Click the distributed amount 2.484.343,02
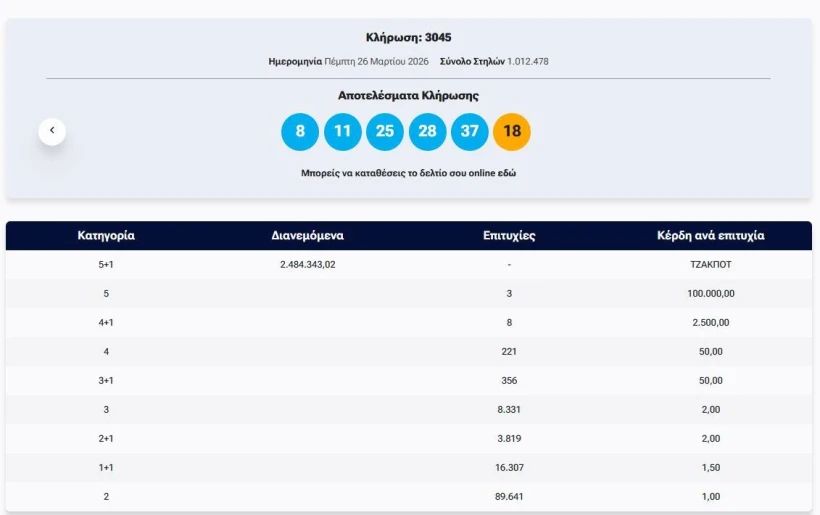This screenshot has width=820, height=515. point(308,265)
